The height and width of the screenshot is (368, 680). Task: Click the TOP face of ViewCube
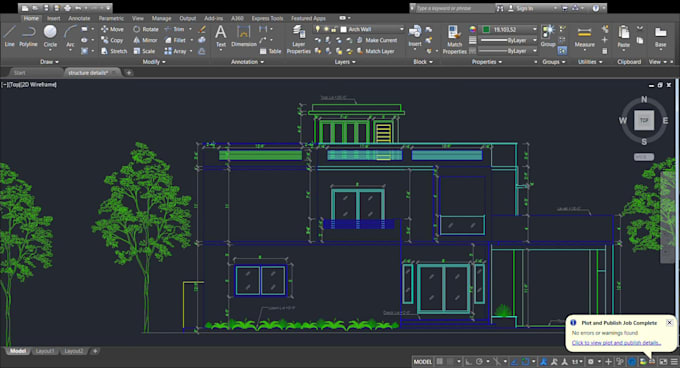(x=644, y=120)
